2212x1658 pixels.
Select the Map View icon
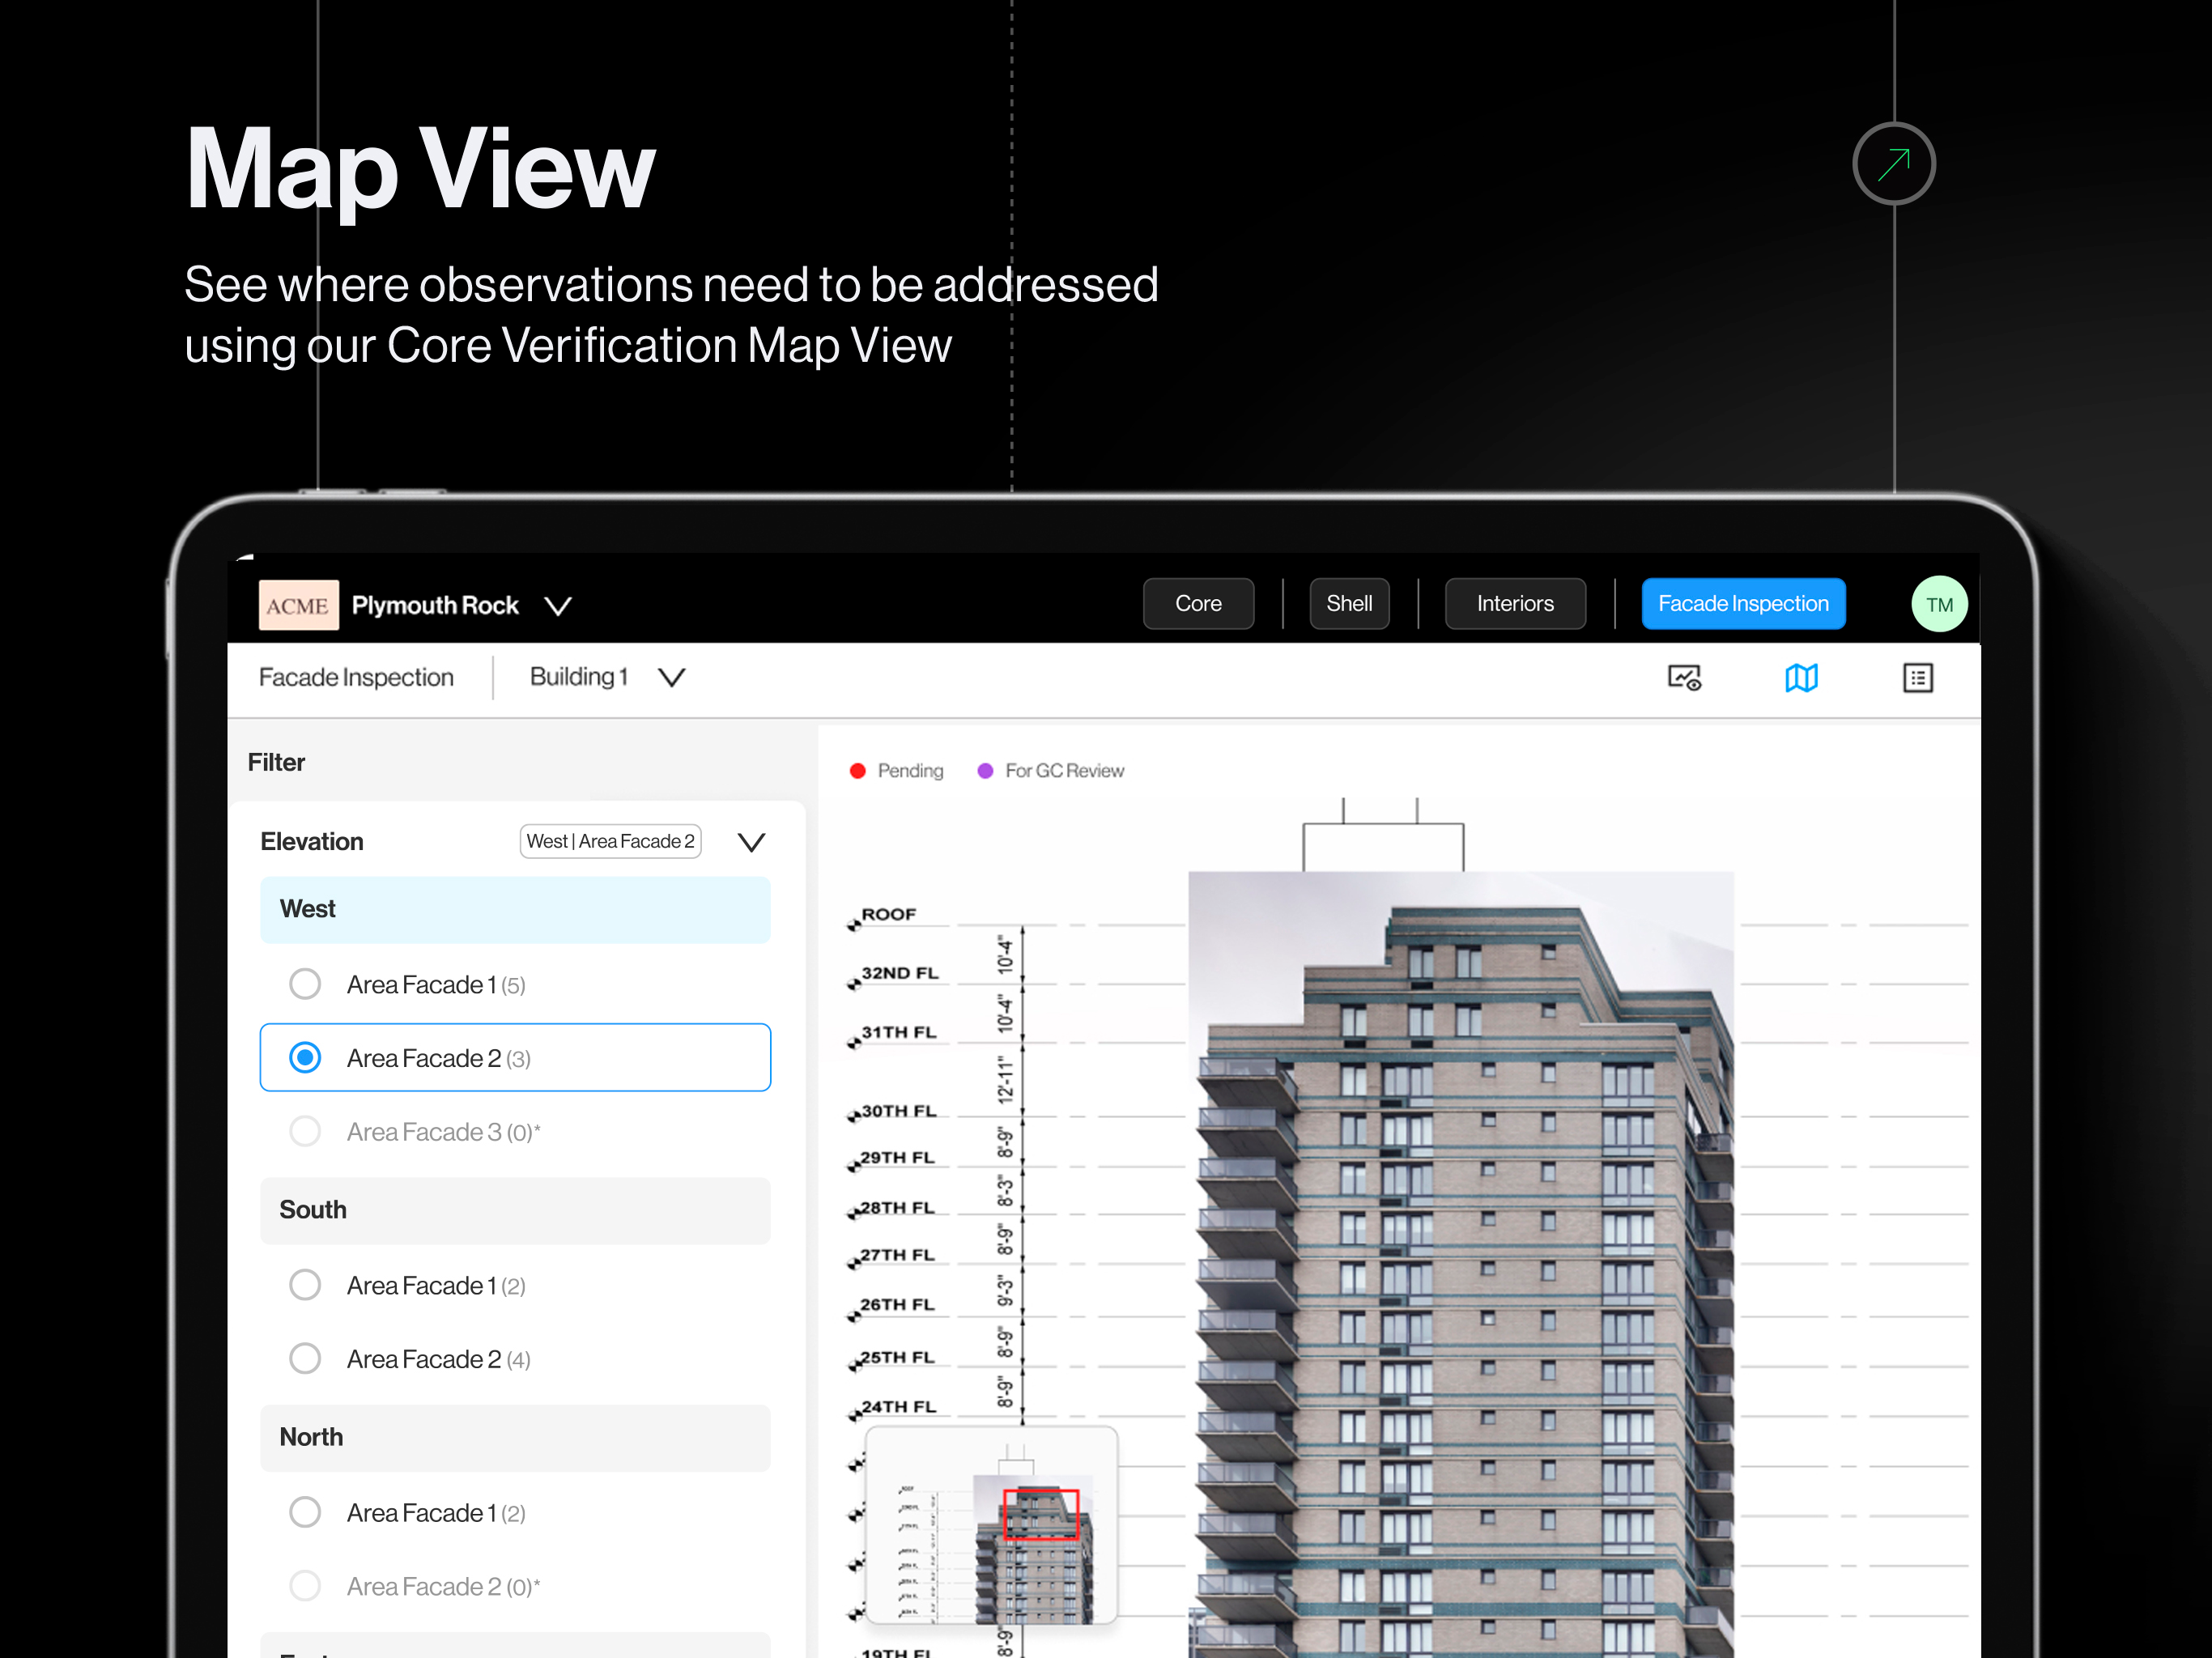[1801, 678]
